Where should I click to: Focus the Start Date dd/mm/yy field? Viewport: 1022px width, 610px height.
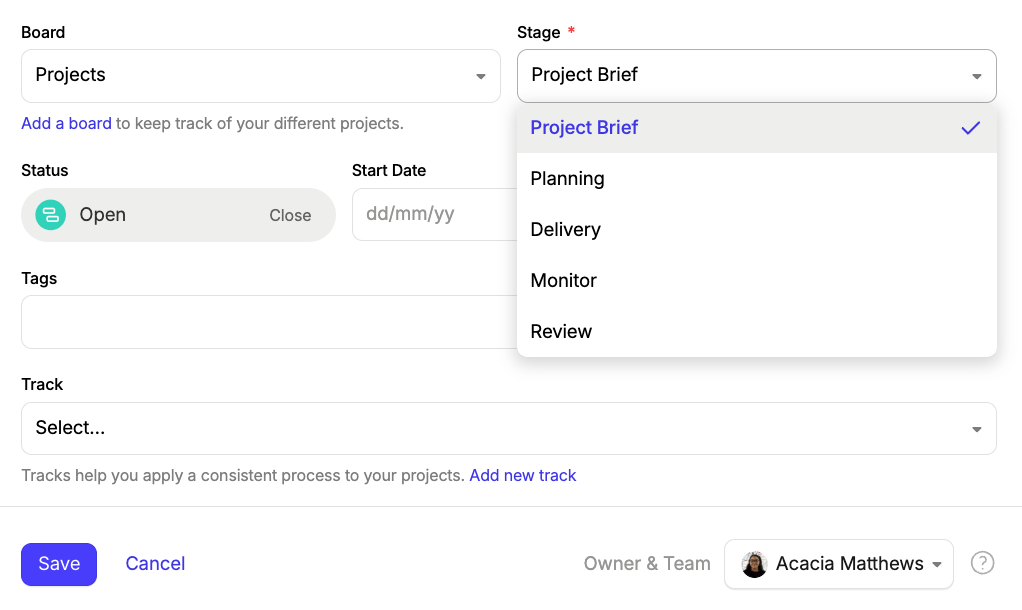[434, 214]
